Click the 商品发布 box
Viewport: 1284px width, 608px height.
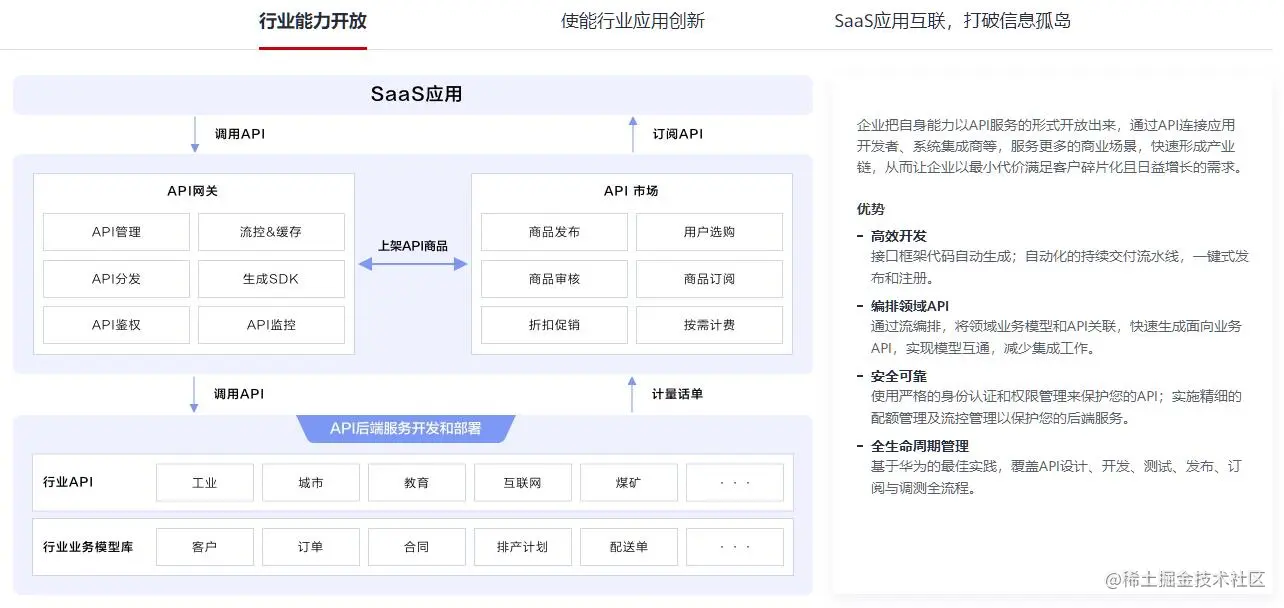point(554,232)
